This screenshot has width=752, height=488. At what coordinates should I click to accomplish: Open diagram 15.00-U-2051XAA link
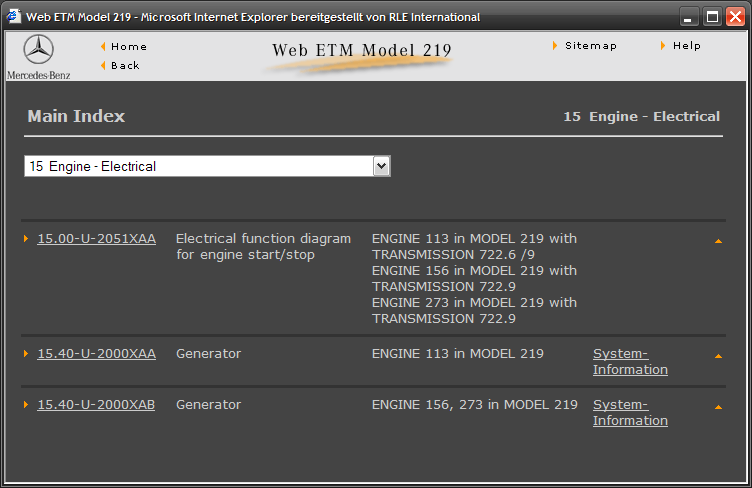(96, 239)
